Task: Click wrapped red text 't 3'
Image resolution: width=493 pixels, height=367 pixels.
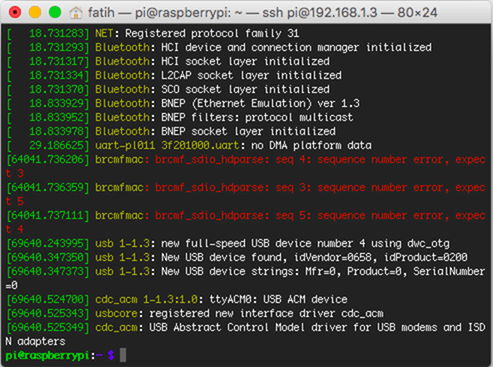Action: click(14, 173)
